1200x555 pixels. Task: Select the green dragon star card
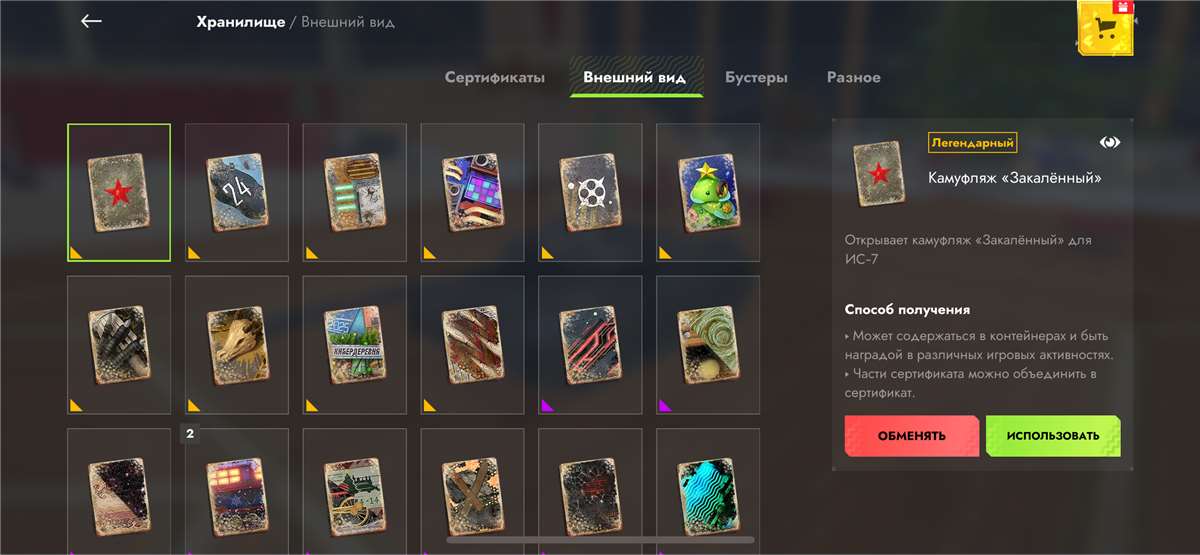708,193
